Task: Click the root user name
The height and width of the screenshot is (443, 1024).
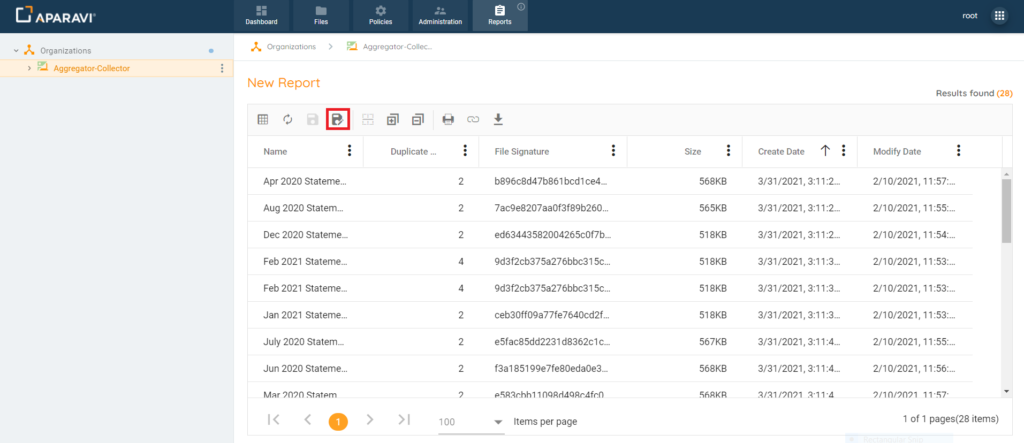Action: [x=970, y=16]
